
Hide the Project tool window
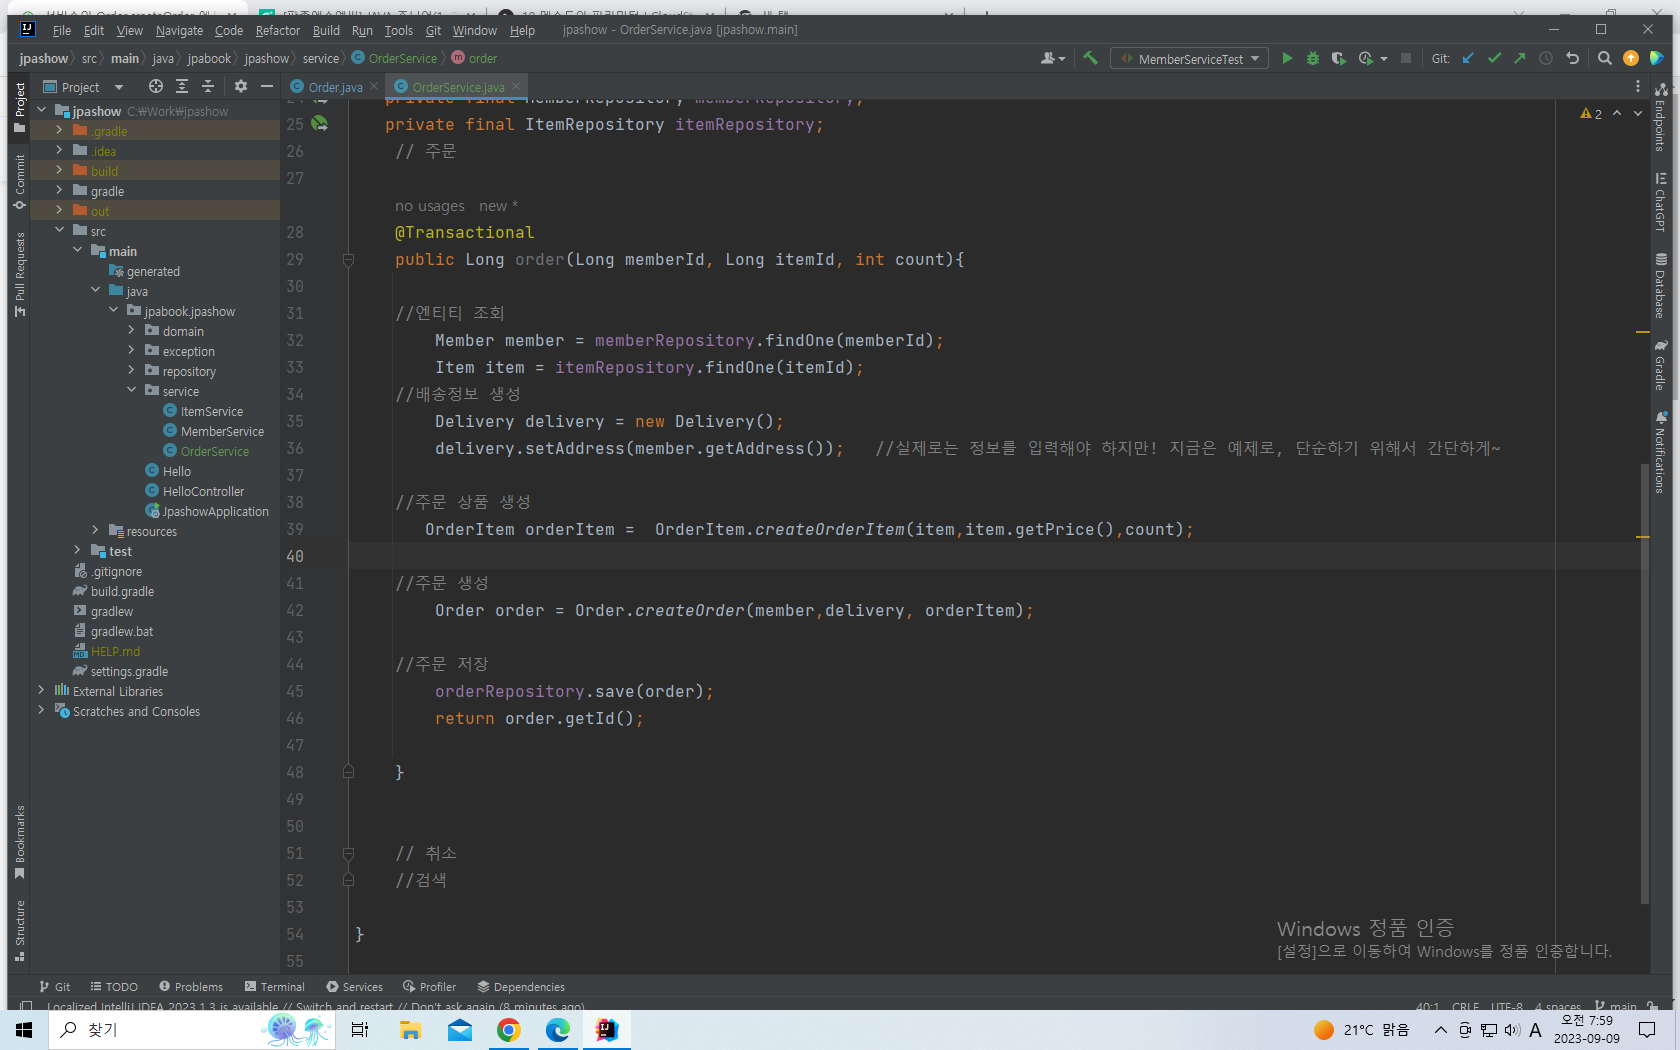(267, 87)
